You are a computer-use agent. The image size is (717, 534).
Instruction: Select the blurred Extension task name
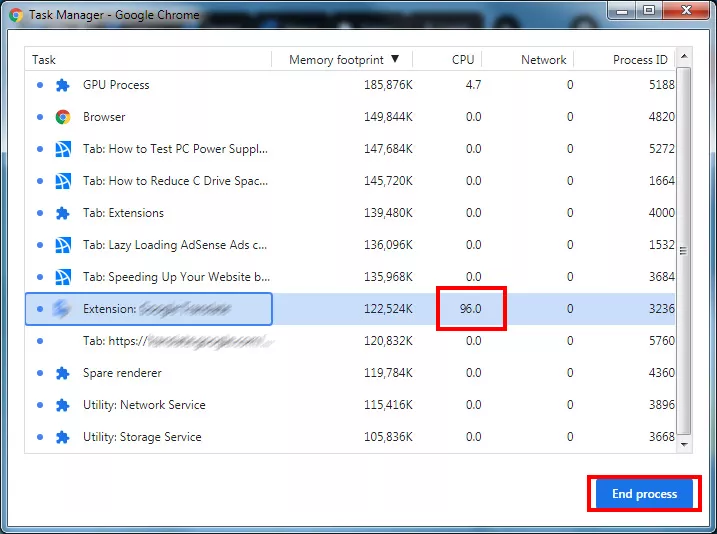(x=157, y=309)
